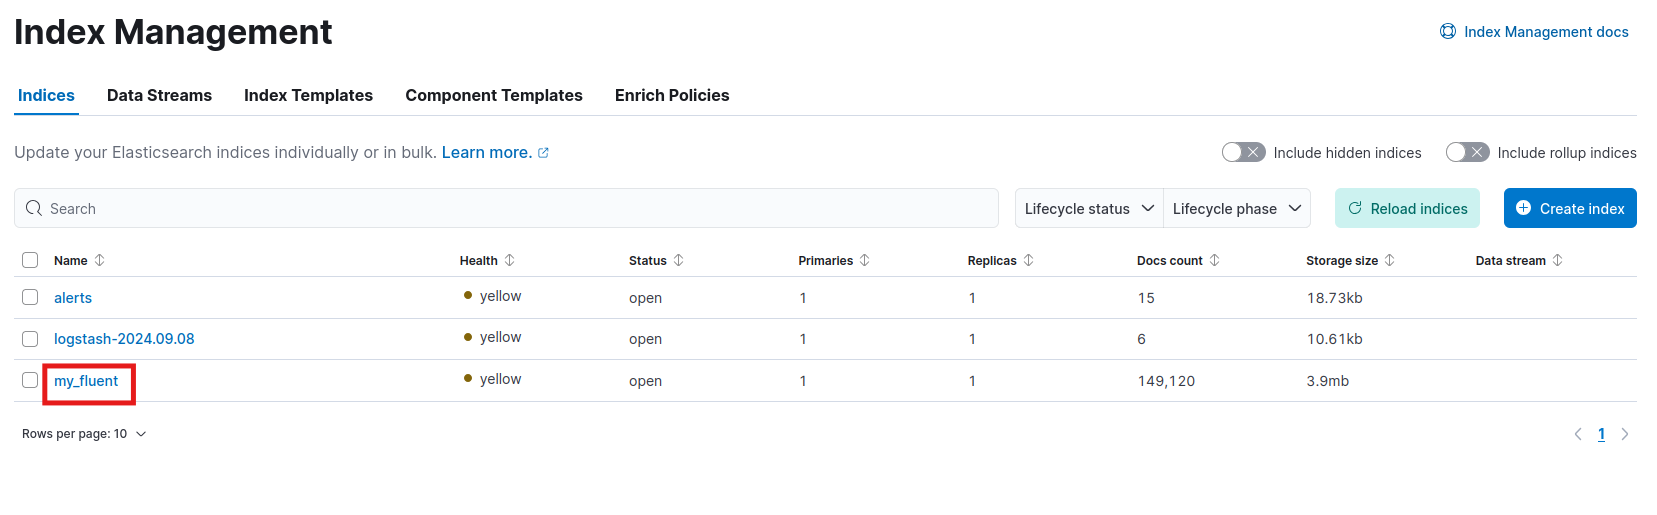
Task: Check the alerts index checkbox
Action: 30,297
